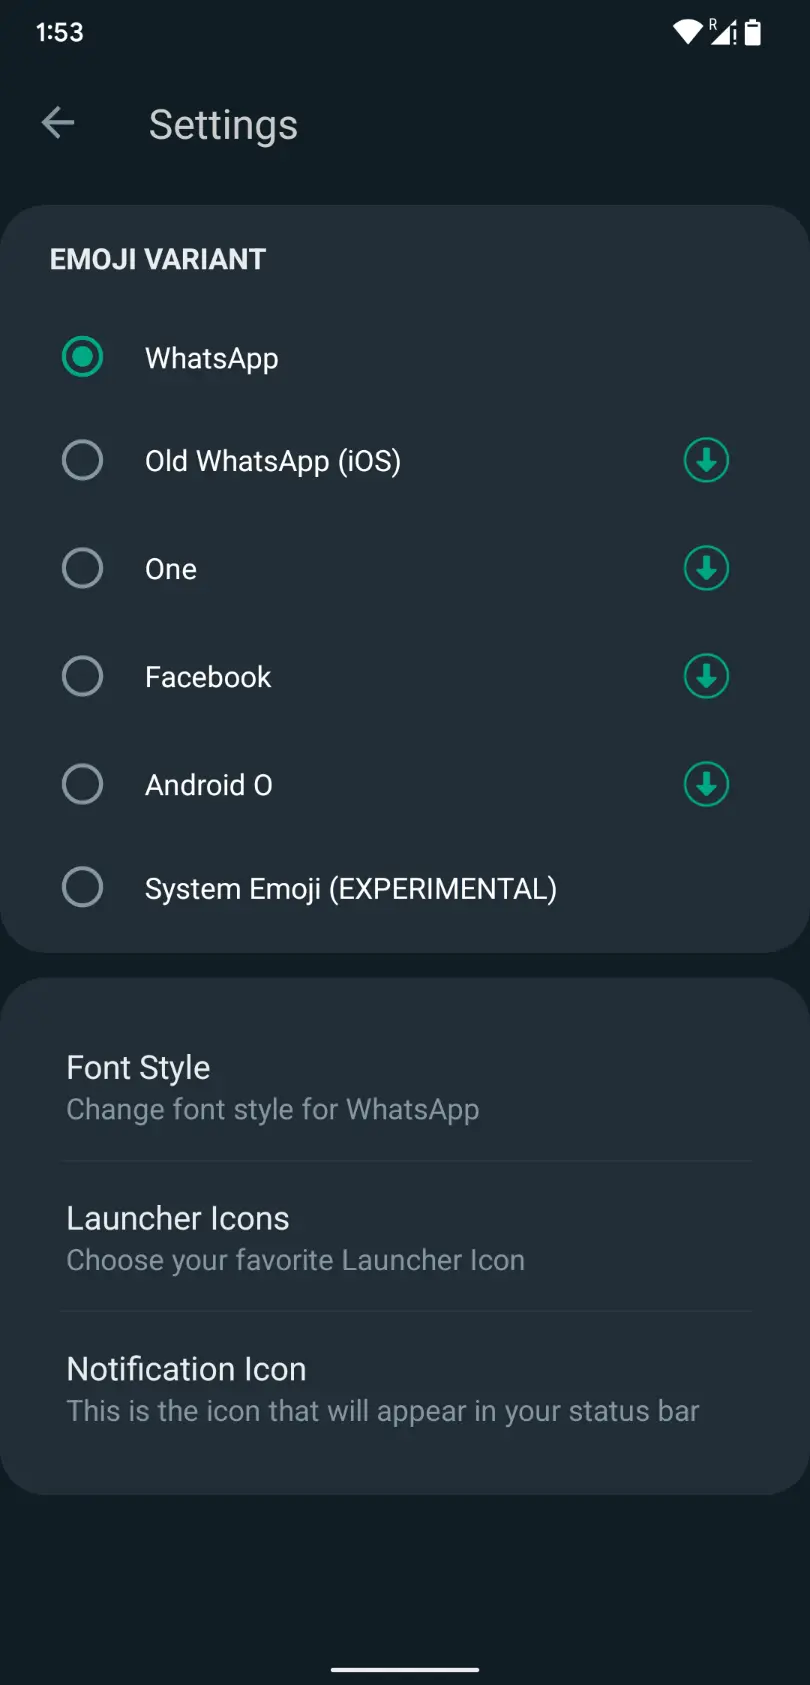
Task: Enable System Emoji (EXPERIMENTAL) radio button
Action: click(x=82, y=887)
